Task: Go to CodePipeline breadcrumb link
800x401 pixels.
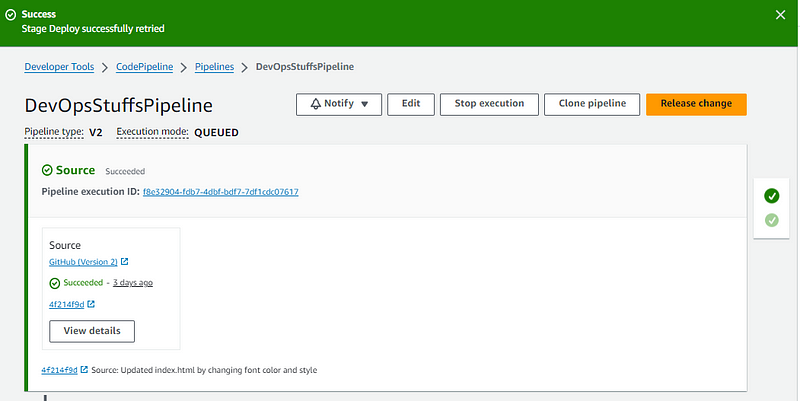Action: 144,67
